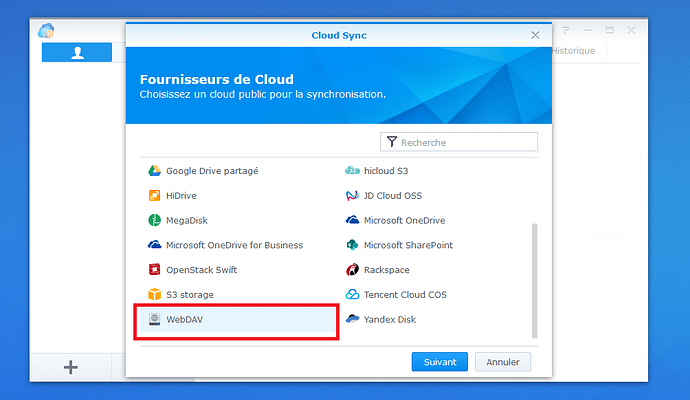This screenshot has height=400, width=690.
Task: Choose the Tencent Cloud COS icon
Action: pos(352,295)
